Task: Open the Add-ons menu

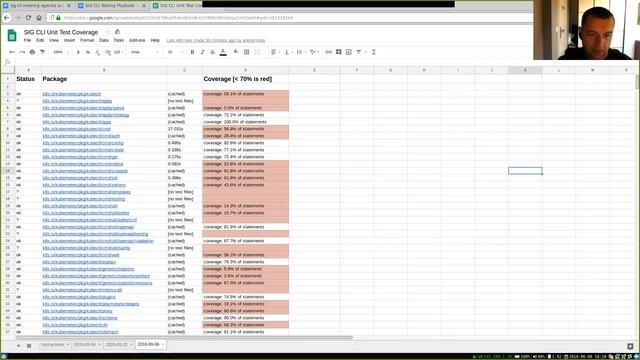Action: 137,40
